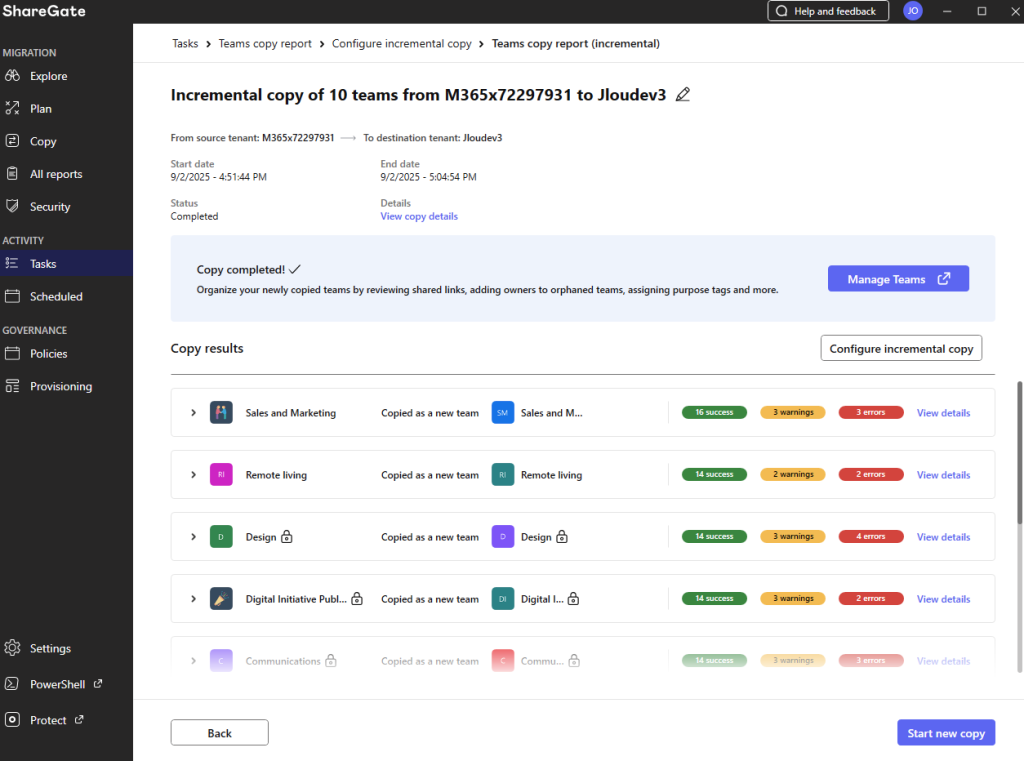Open Help and feedback

coord(827,11)
